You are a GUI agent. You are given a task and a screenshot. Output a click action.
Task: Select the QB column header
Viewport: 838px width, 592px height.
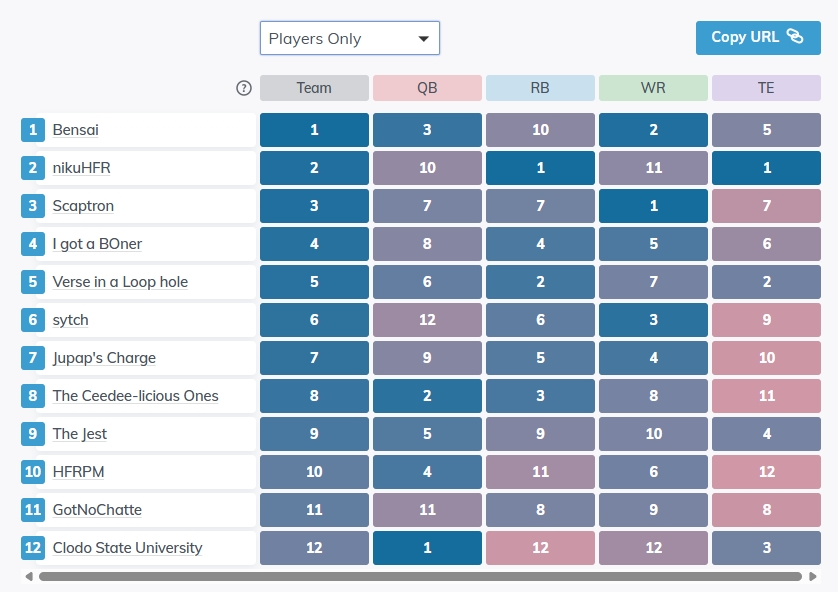[x=427, y=88]
